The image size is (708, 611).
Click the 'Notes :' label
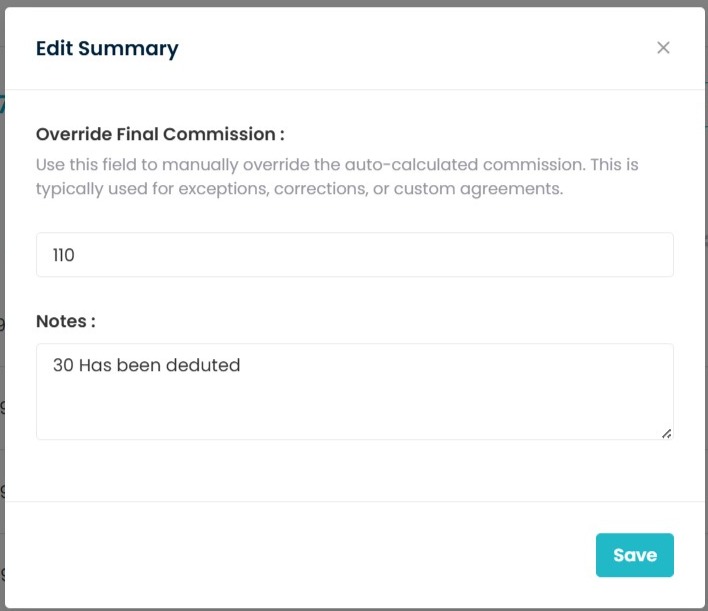pos(65,321)
